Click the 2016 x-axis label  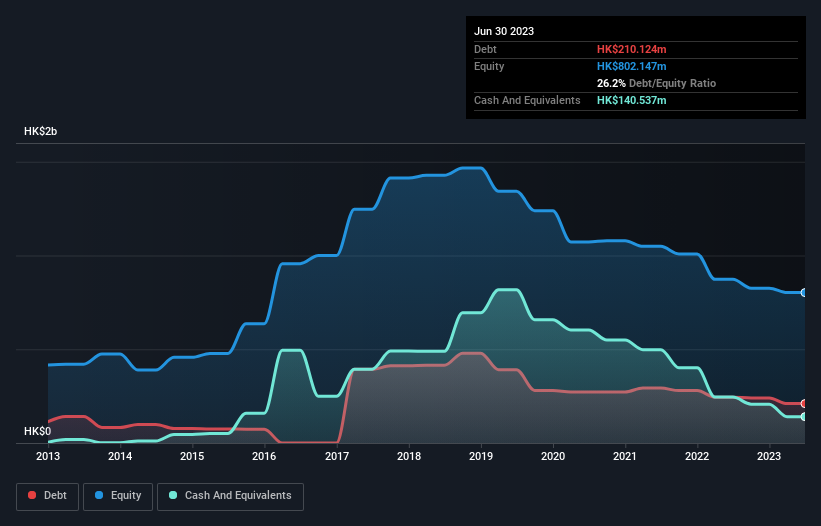tap(264, 456)
